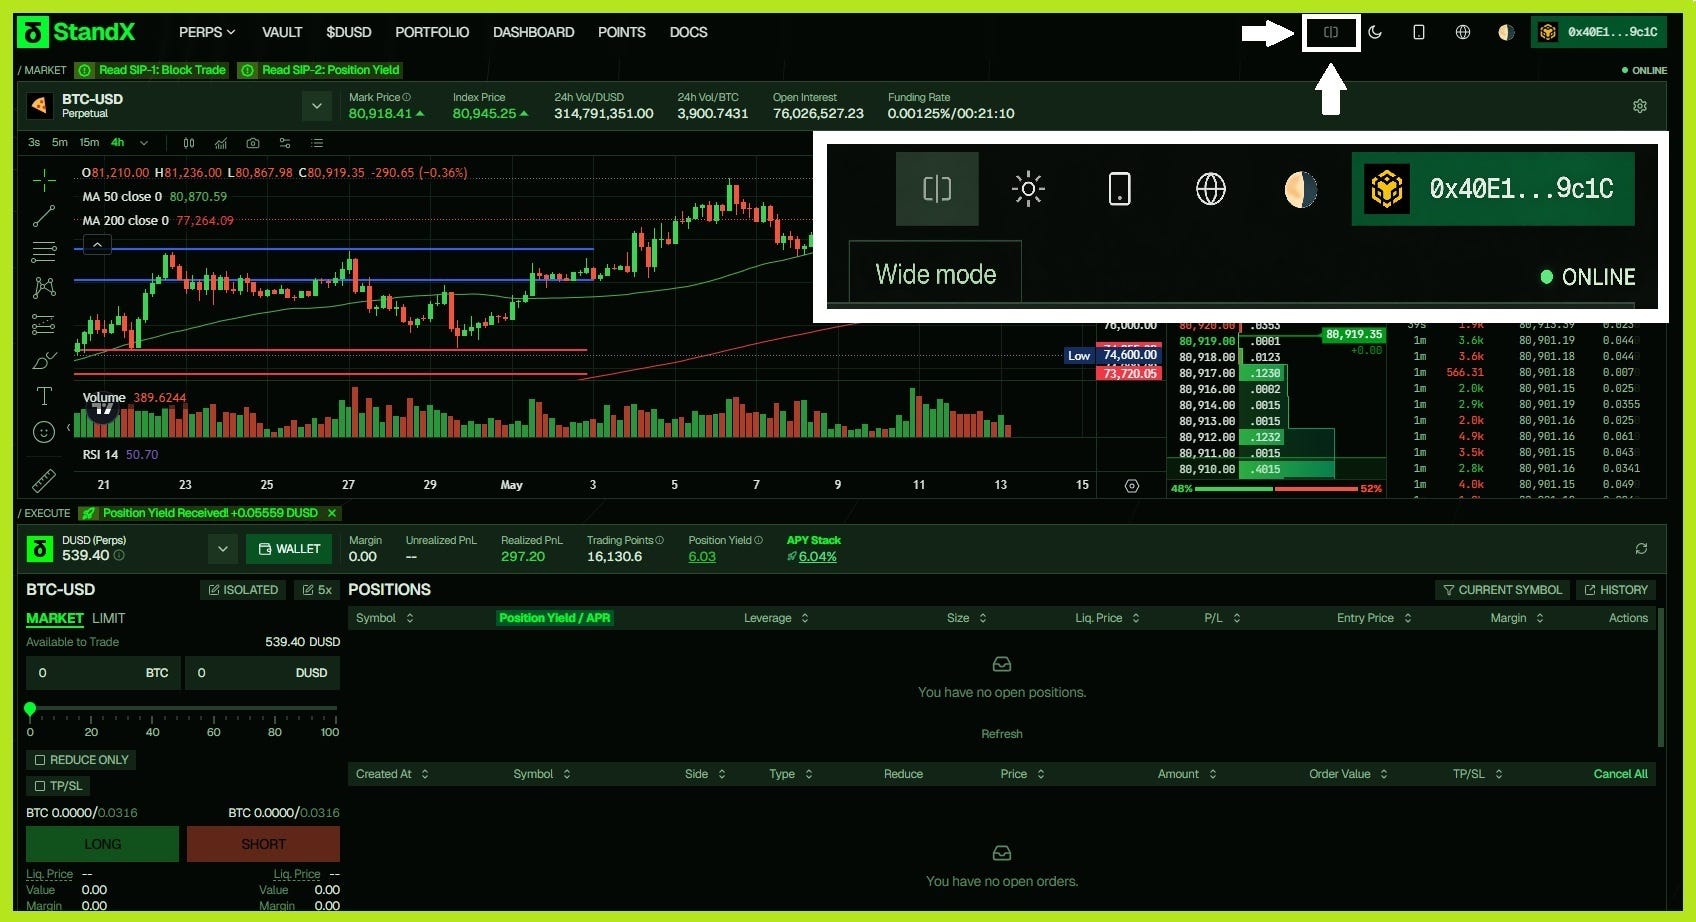1696x922 pixels.
Task: Switch to the LIMIT order tab
Action: pos(108,618)
